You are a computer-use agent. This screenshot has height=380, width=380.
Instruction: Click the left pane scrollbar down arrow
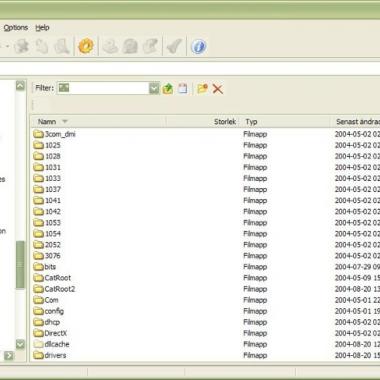pos(20,344)
